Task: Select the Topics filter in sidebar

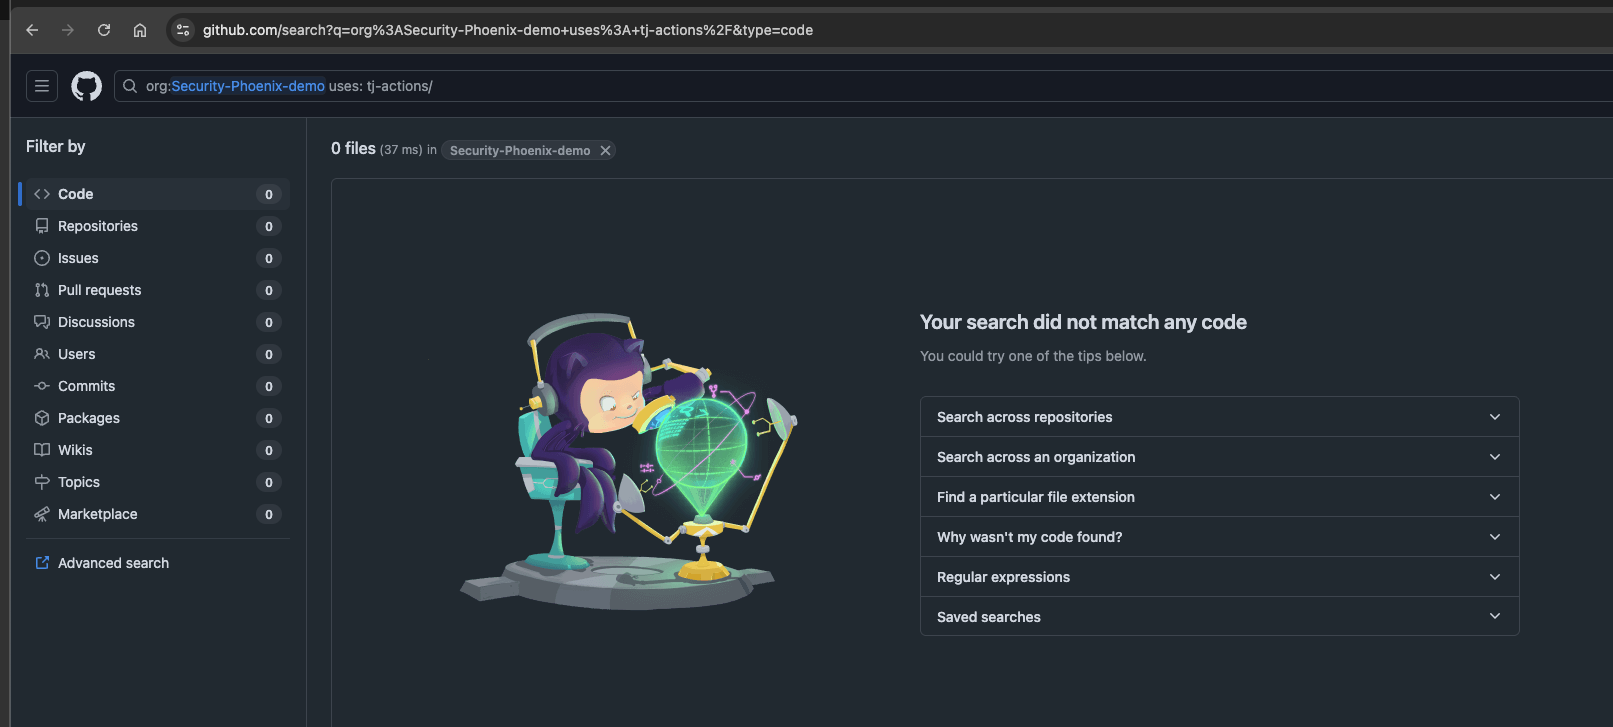Action: (77, 482)
